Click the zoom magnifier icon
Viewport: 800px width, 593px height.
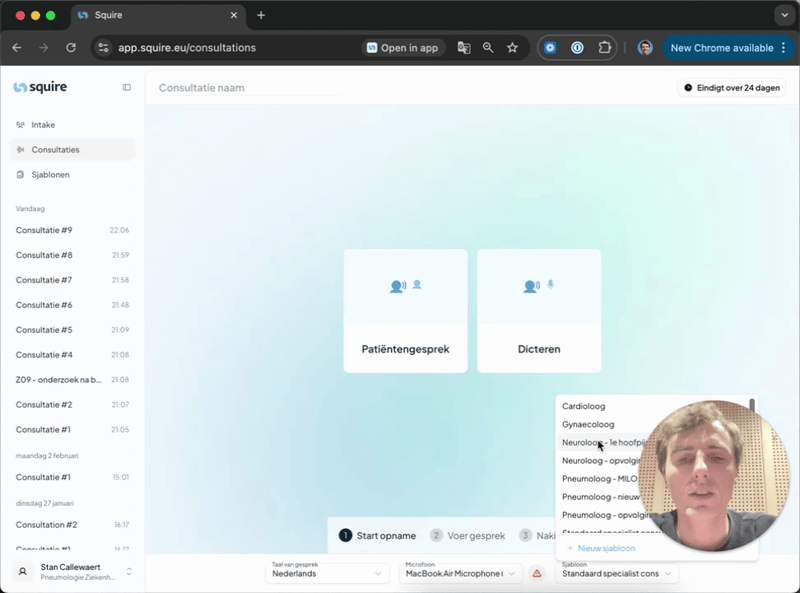pos(488,47)
